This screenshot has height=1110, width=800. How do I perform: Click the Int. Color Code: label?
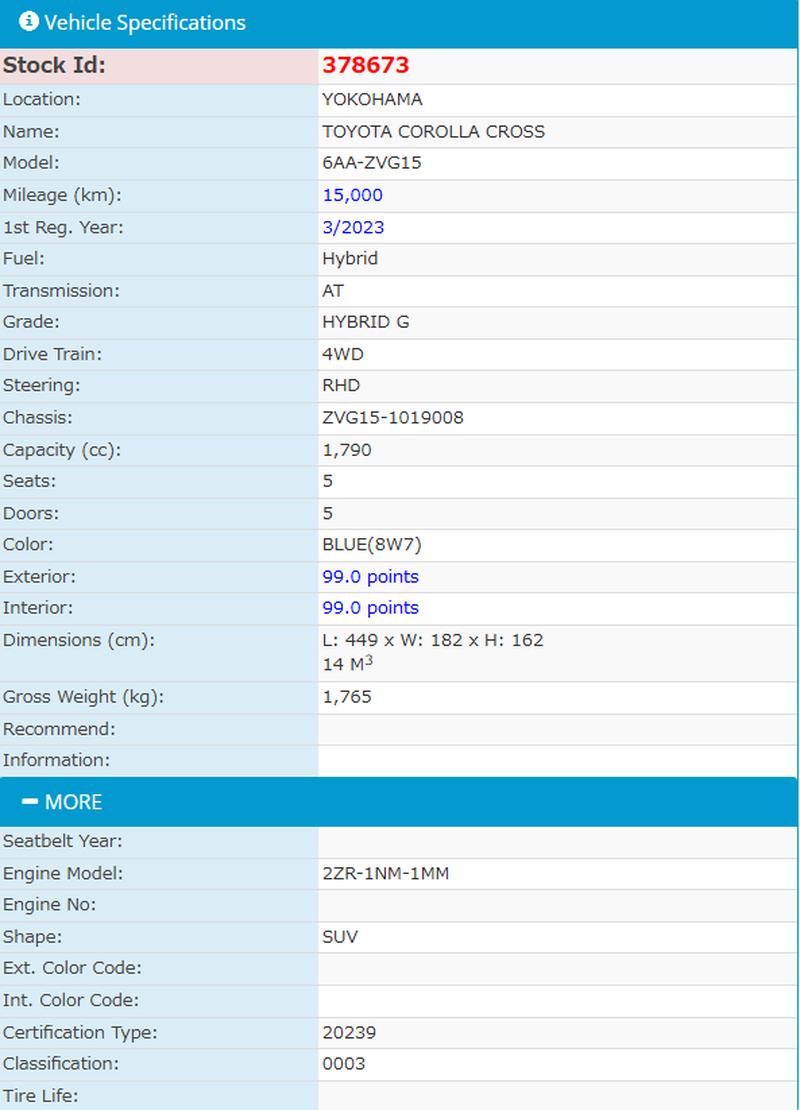71,1000
